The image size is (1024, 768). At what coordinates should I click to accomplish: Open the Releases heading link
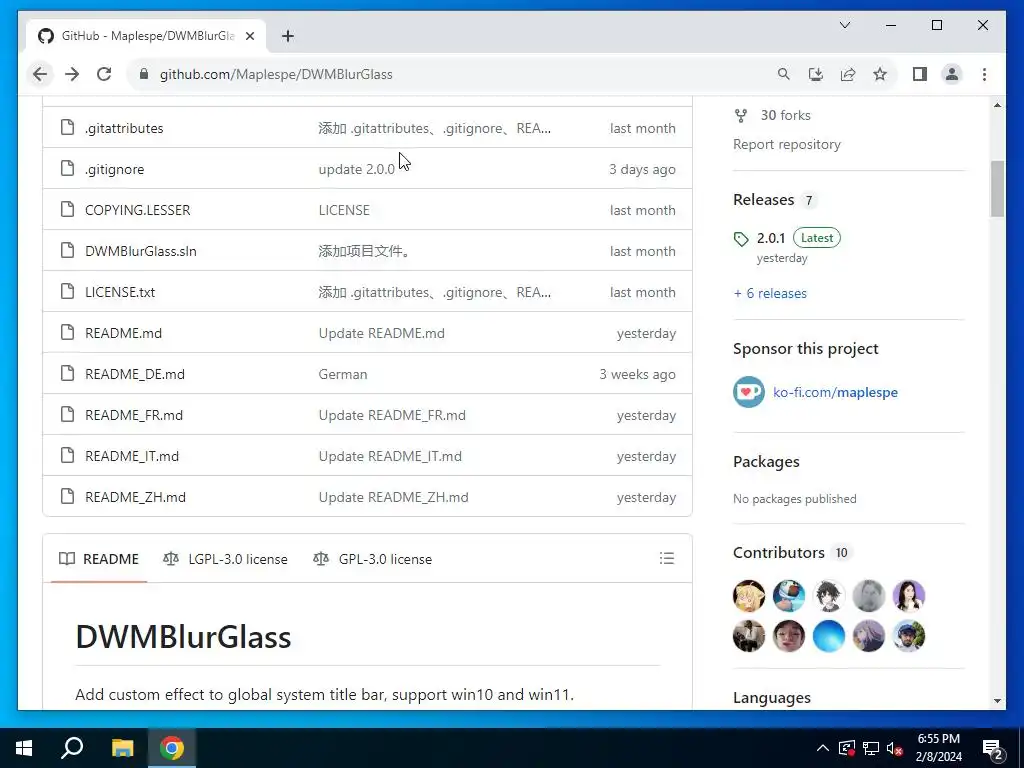[763, 200]
